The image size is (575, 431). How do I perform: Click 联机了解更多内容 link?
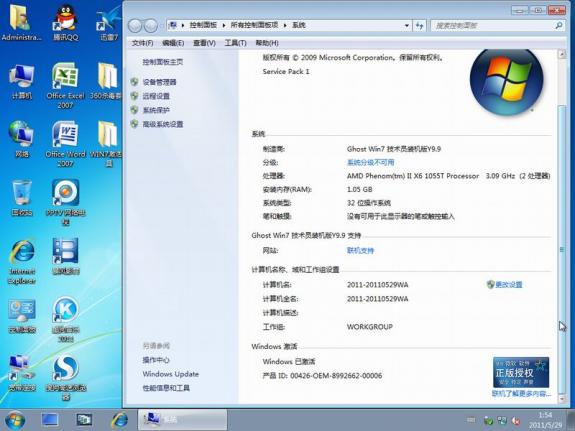click(x=521, y=394)
